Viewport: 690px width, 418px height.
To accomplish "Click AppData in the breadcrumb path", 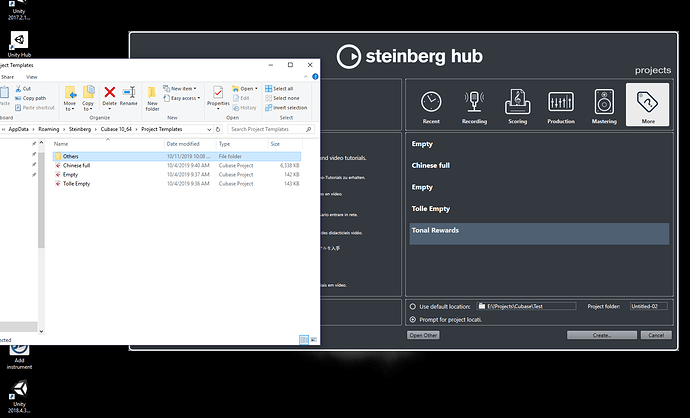I will 18,129.
